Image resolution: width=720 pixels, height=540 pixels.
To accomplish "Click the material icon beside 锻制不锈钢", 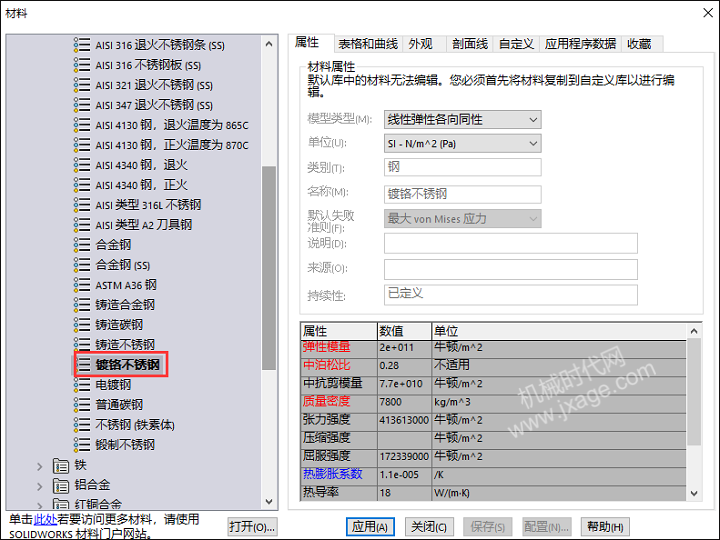I will tap(82, 444).
